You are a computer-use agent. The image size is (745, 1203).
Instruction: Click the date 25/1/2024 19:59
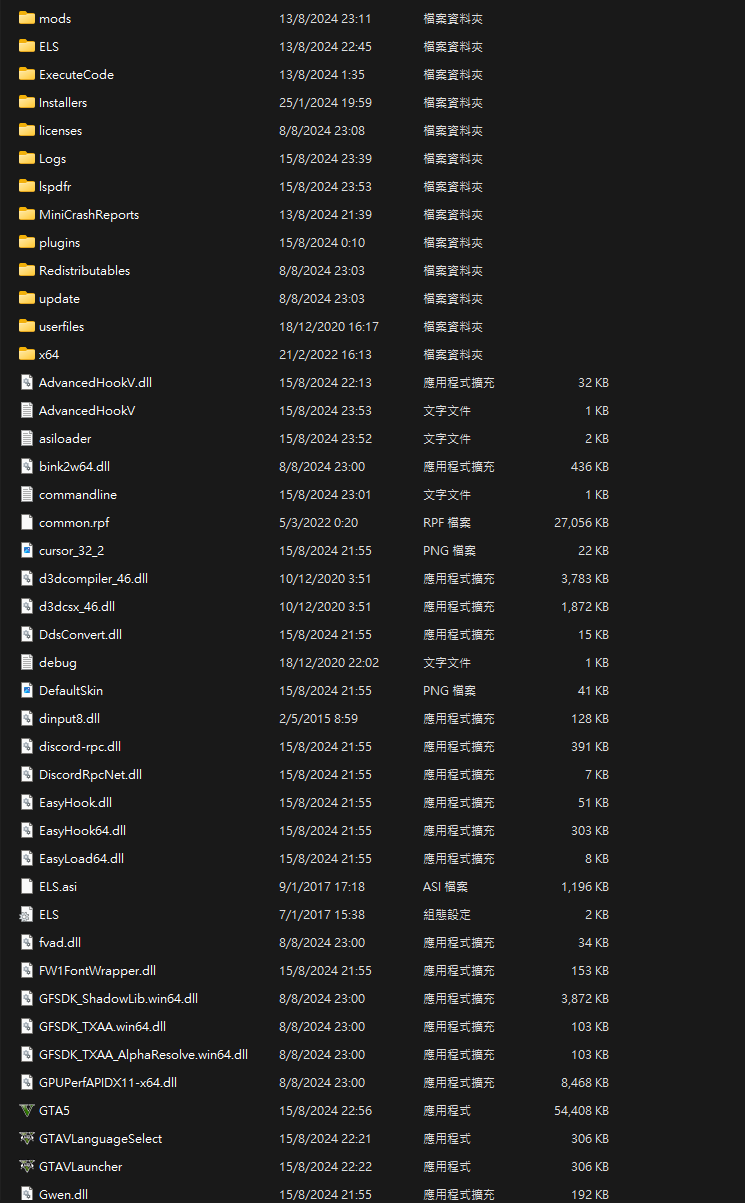[x=325, y=102]
